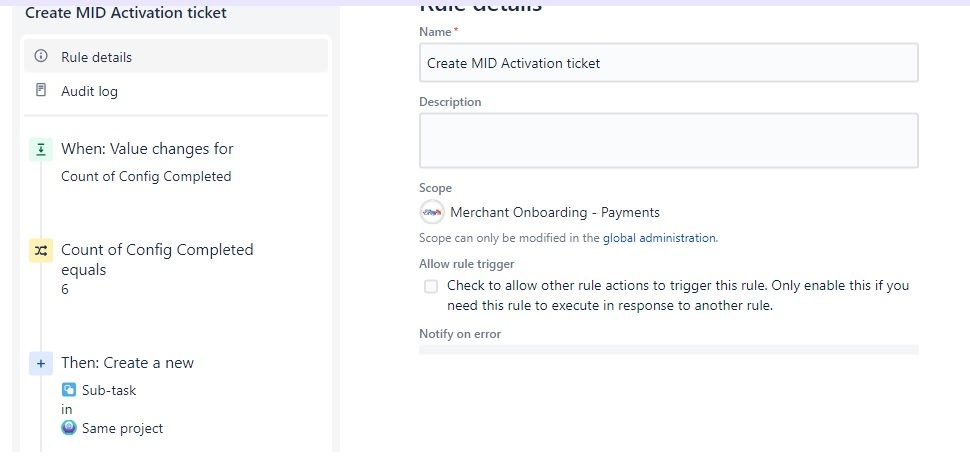
Task: Click the Rule details info icon
Action: pos(41,56)
